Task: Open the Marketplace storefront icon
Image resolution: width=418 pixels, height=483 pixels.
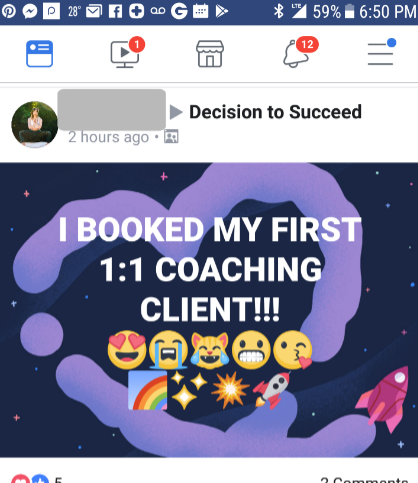Action: click(x=210, y=54)
